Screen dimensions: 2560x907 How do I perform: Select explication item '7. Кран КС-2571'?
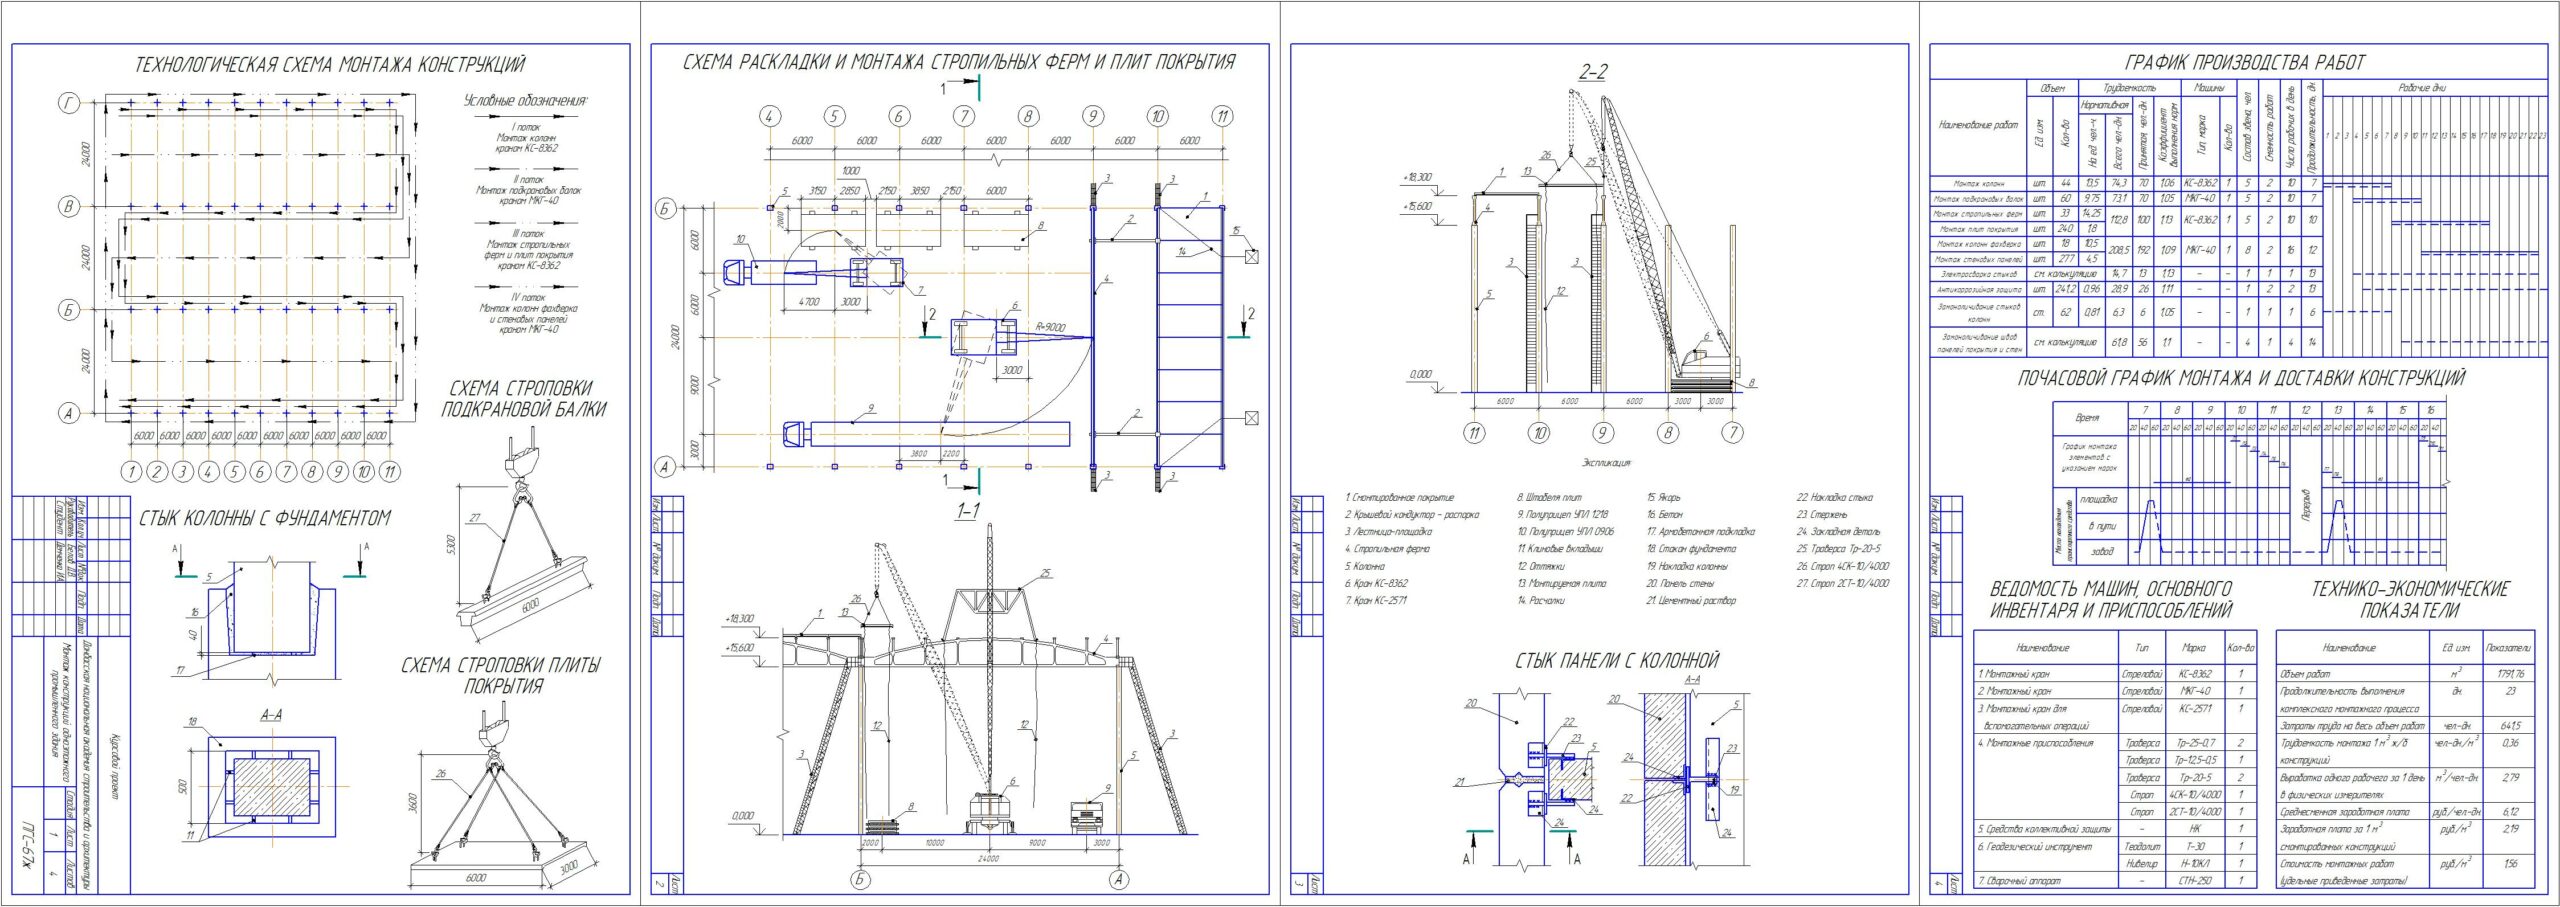(1376, 601)
